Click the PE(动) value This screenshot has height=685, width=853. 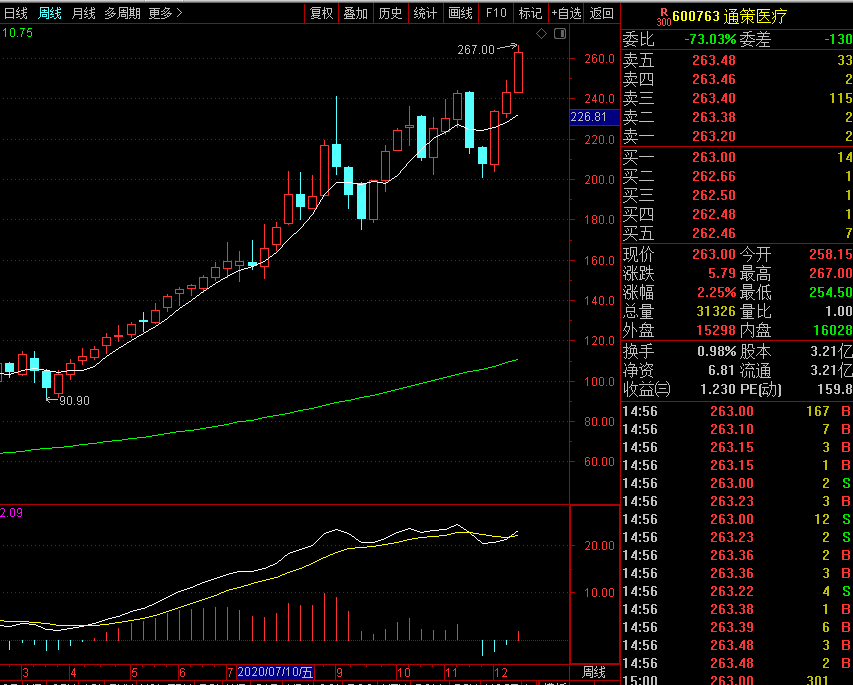pyautogui.click(x=835, y=390)
